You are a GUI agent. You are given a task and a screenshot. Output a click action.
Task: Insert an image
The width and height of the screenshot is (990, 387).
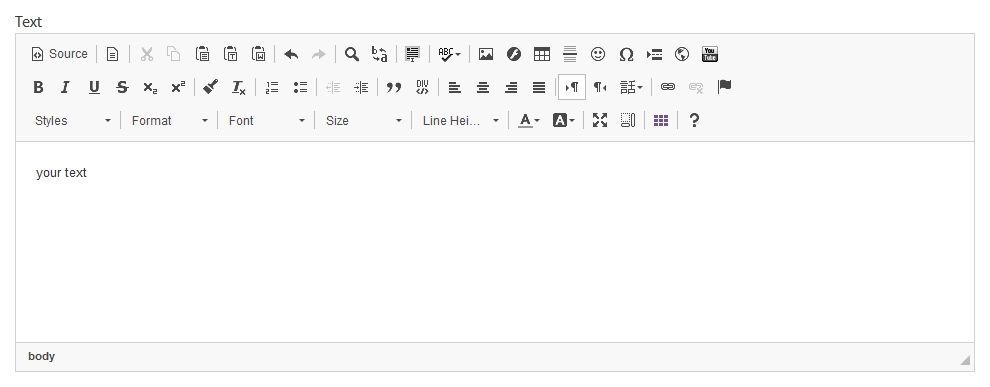point(486,54)
